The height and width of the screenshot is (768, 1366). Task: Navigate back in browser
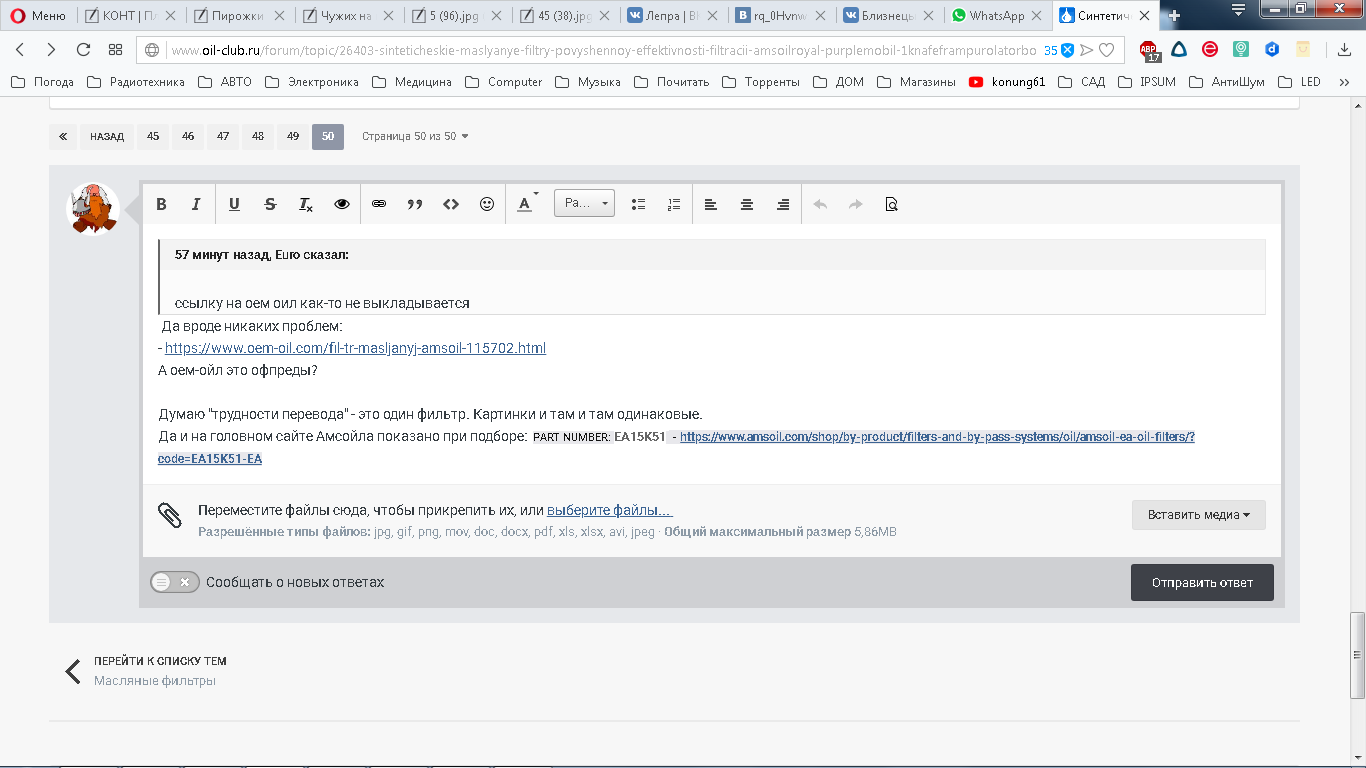[x=20, y=50]
